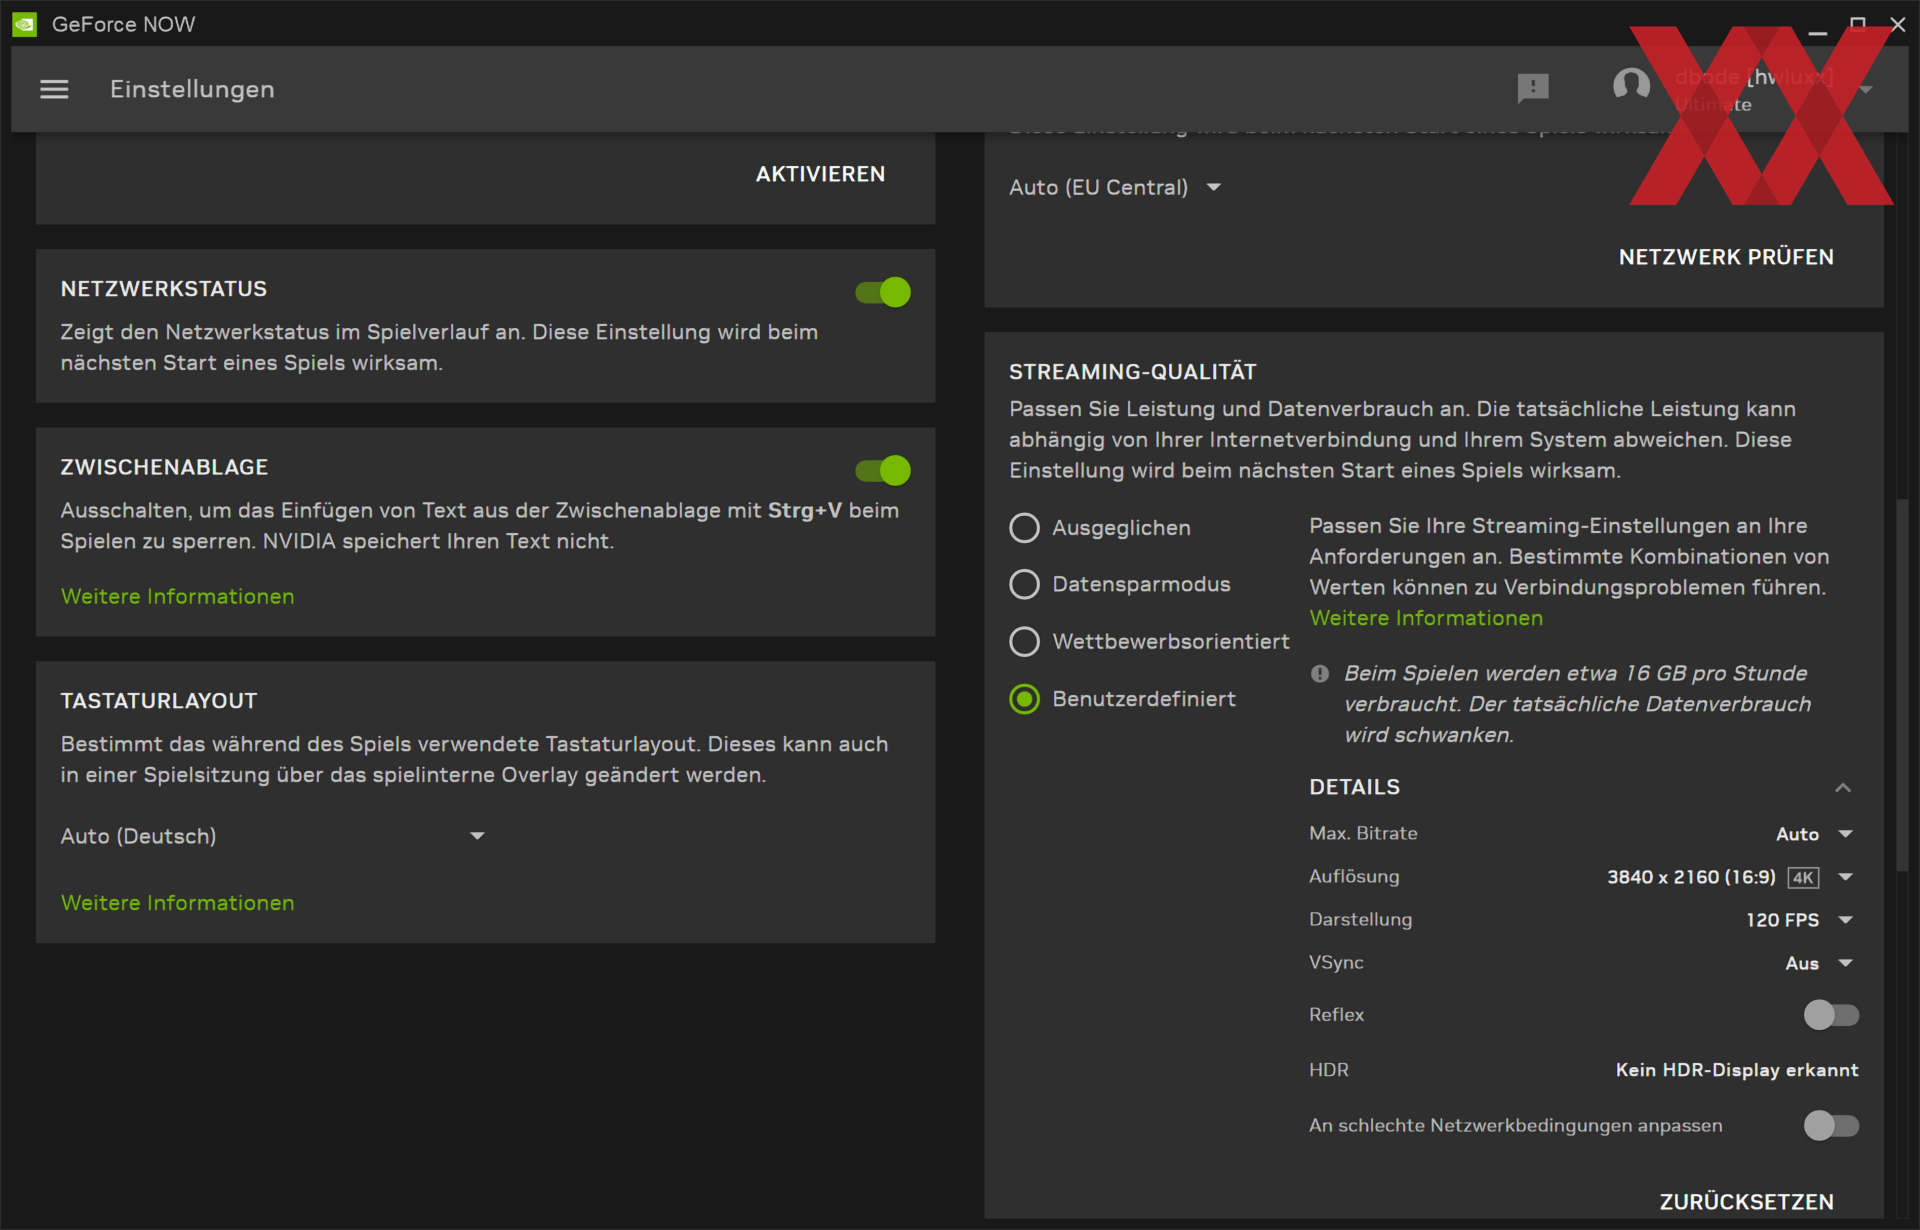Screen dimensions: 1920x1230
Task: Click the TASTATURLAYOUT heading
Action: [159, 701]
